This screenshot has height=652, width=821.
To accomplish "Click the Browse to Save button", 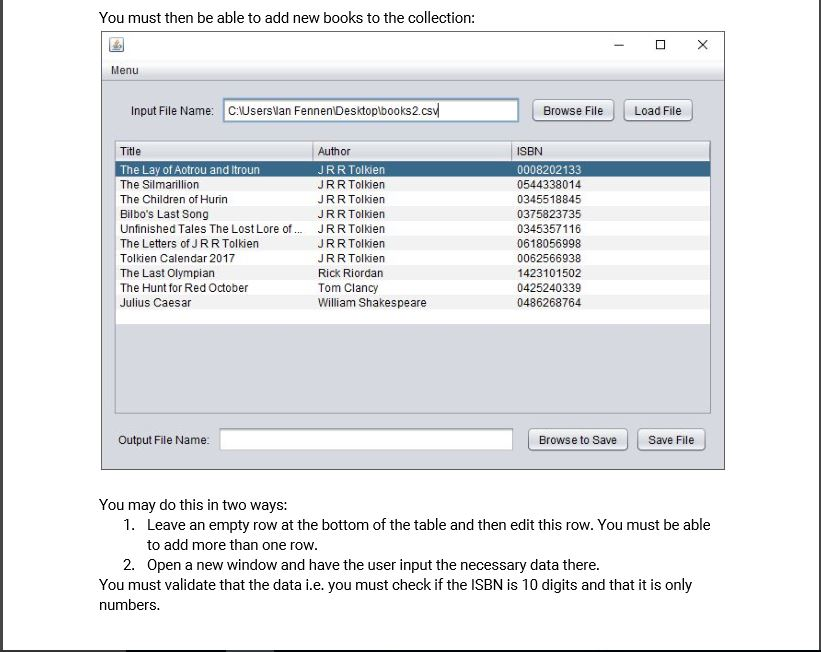I will (x=578, y=440).
